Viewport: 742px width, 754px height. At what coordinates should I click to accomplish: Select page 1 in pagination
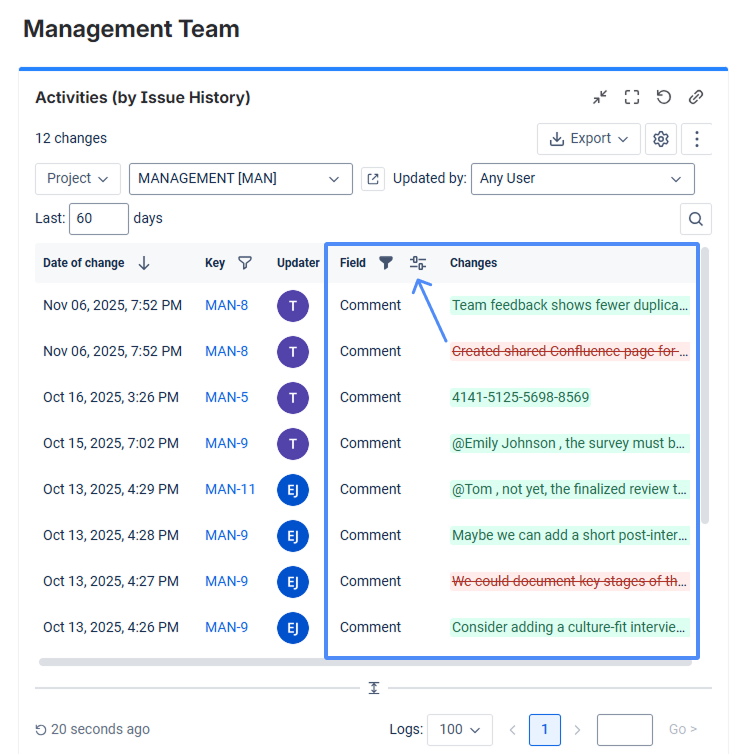544,730
